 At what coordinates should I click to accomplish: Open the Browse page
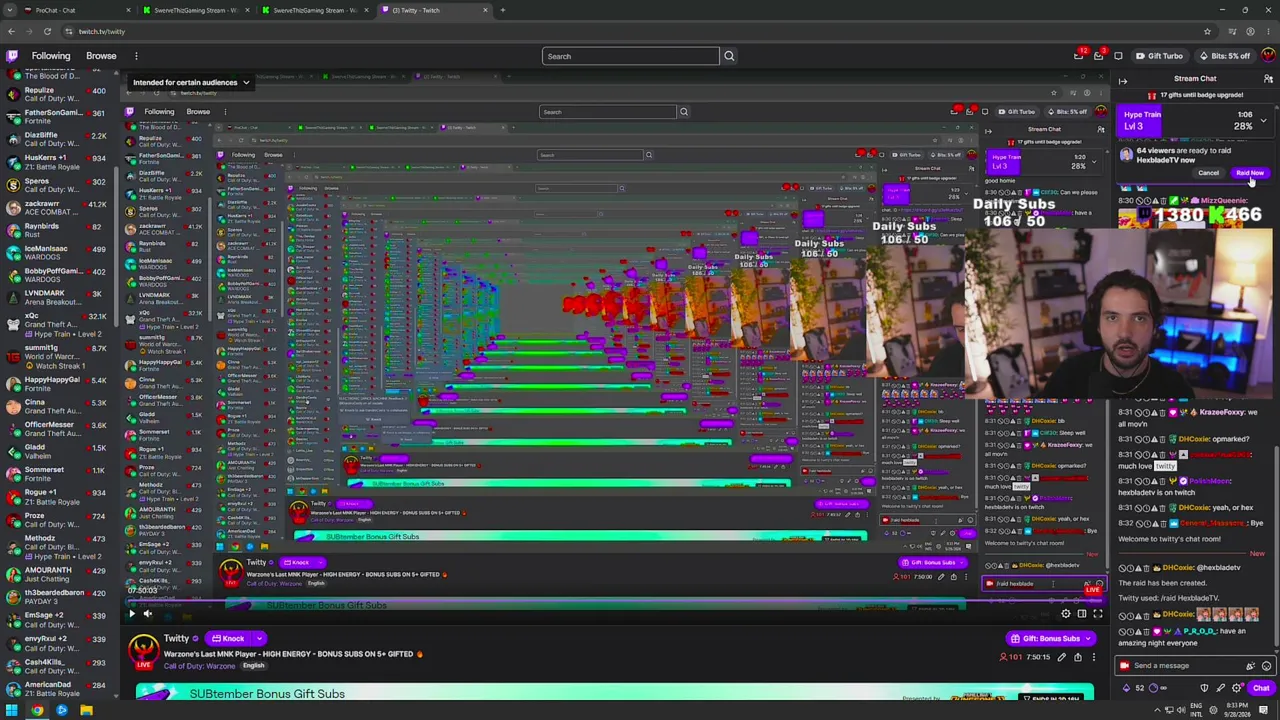tap(101, 56)
